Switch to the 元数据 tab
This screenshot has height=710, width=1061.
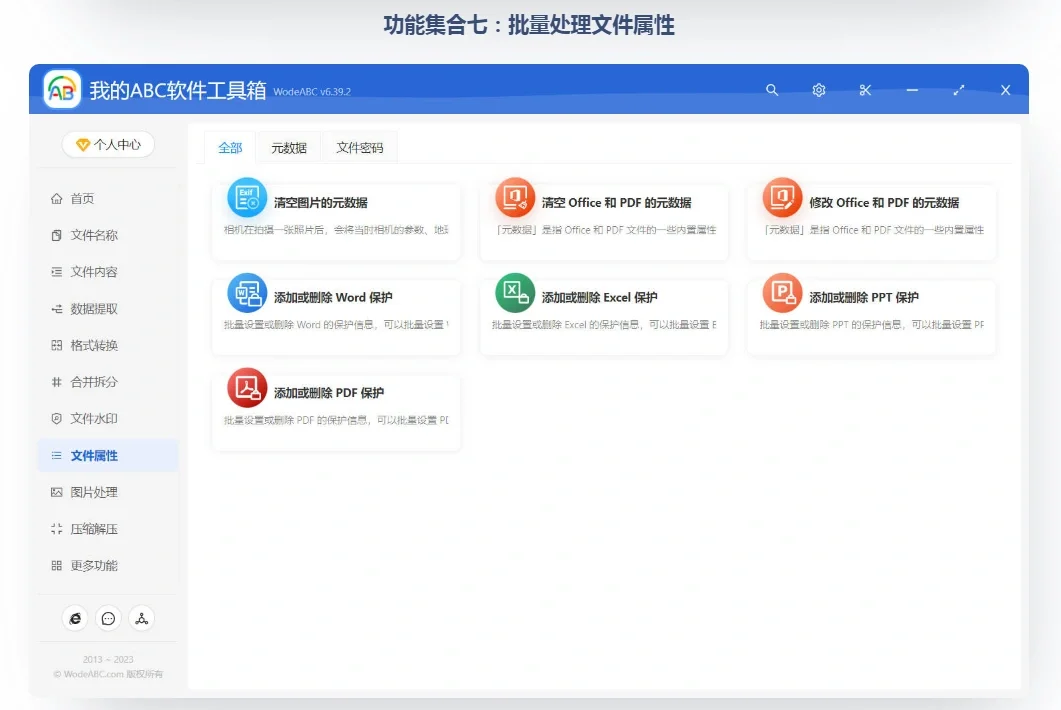click(x=289, y=147)
